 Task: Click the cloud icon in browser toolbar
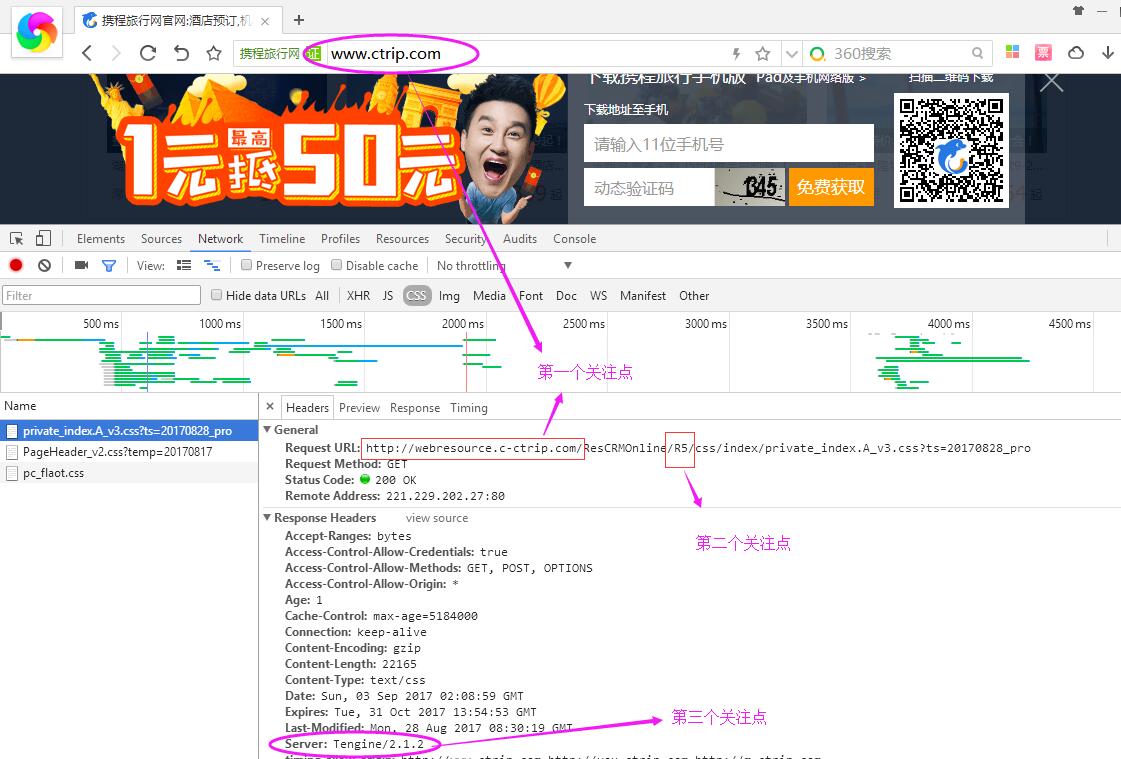[1076, 52]
